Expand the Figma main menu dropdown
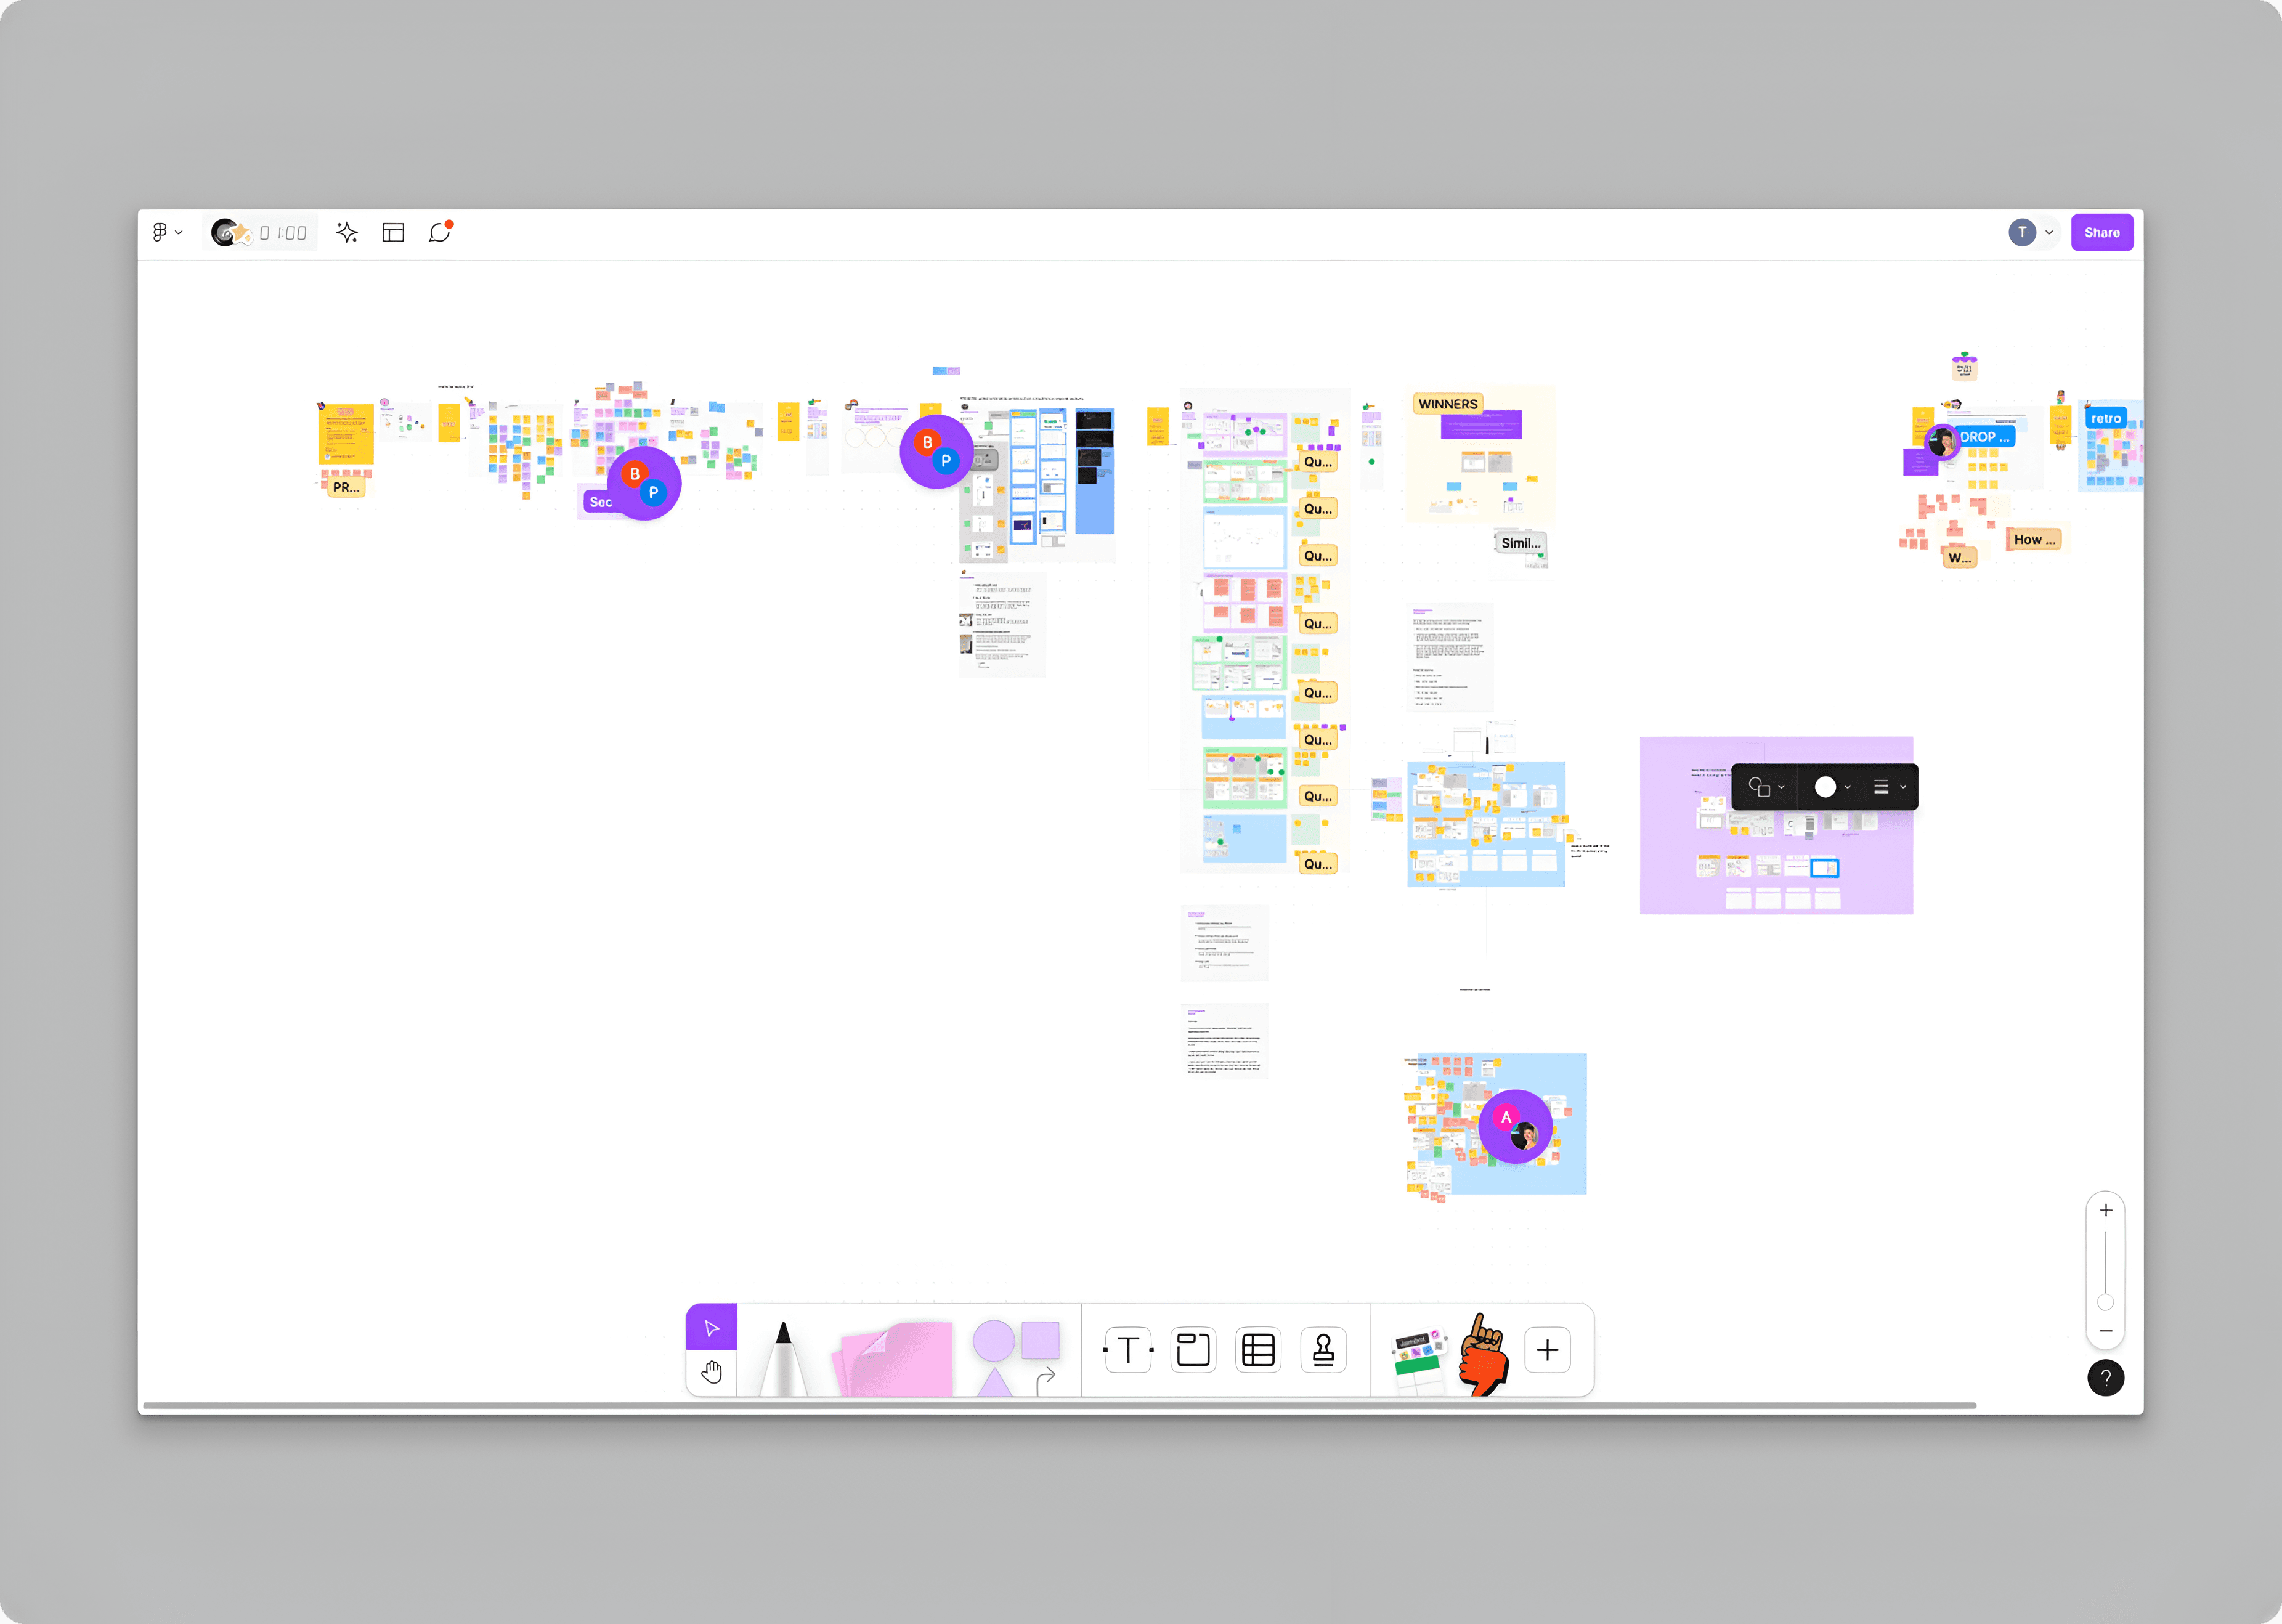 [x=166, y=233]
